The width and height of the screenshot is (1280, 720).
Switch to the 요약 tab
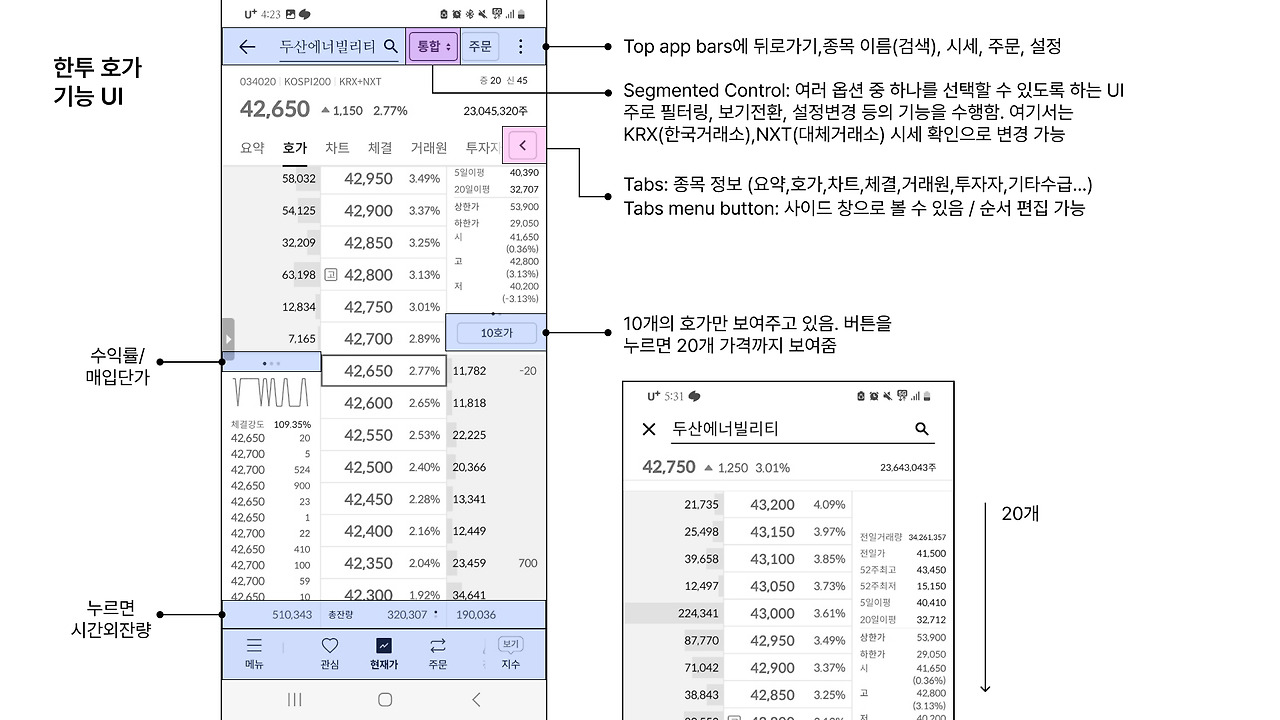coord(252,148)
